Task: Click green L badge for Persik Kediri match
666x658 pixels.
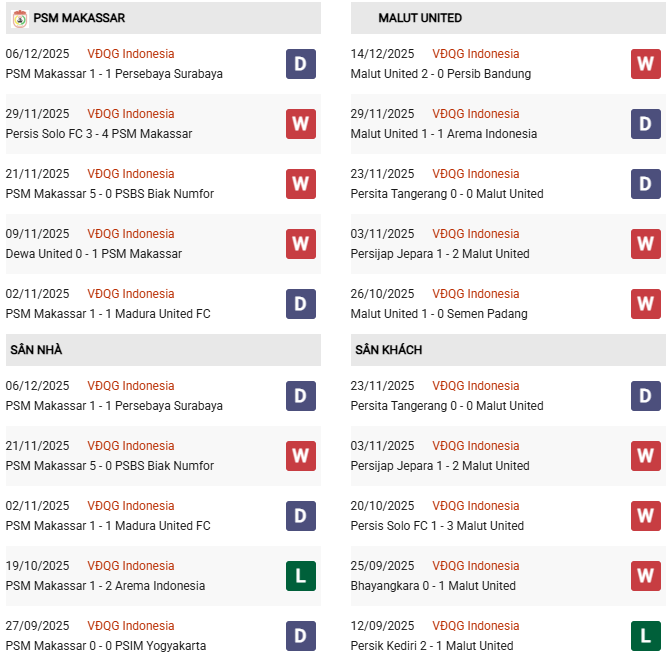Action: 646,636
